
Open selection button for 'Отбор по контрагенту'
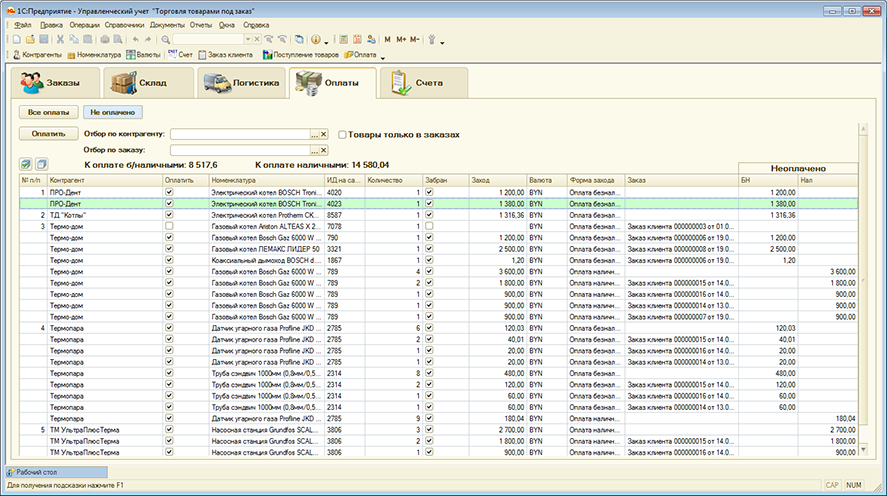(x=313, y=134)
